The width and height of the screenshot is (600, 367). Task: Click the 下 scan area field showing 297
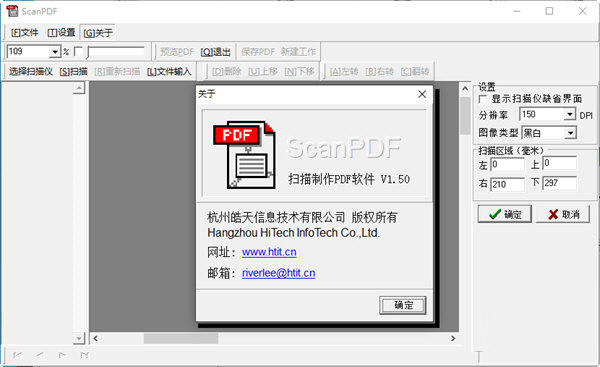click(x=559, y=183)
